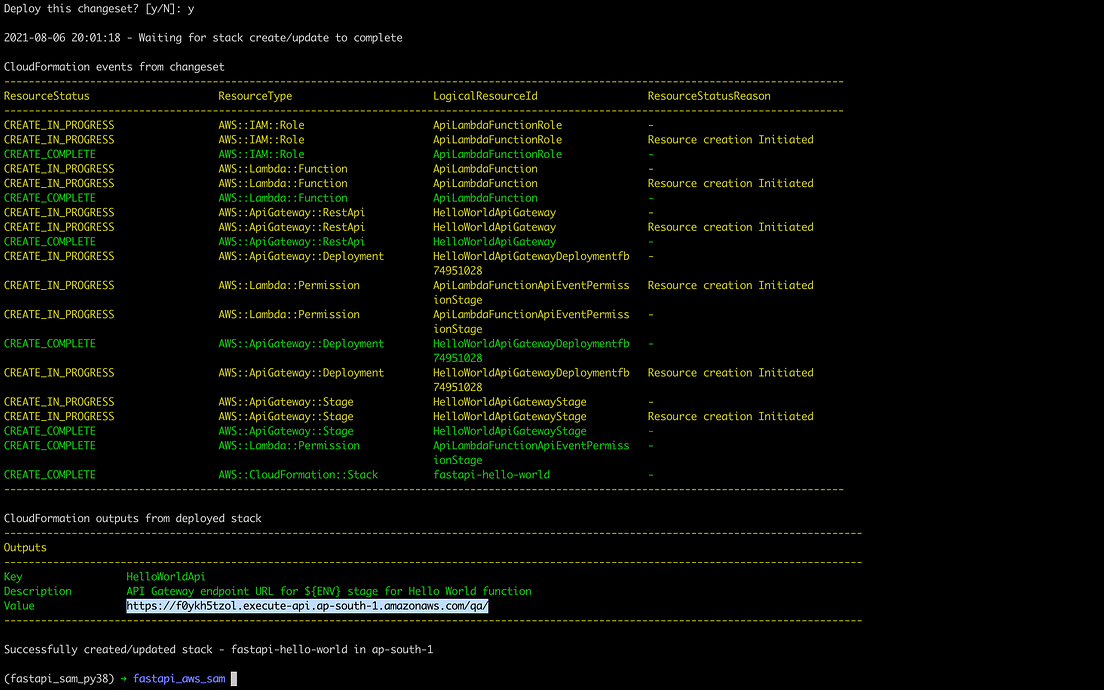Click the 'Key' output label
Viewport: 1104px width, 690px height.
13,577
